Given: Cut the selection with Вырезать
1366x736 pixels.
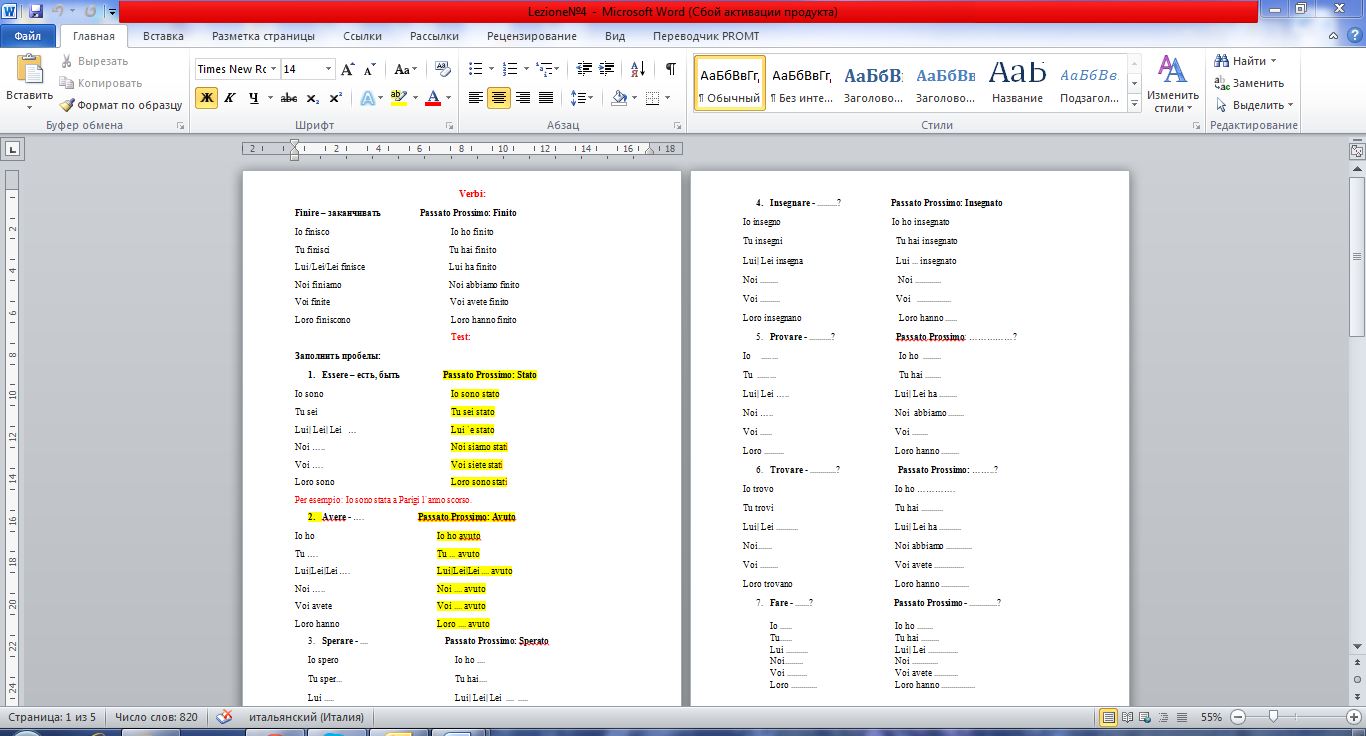Looking at the screenshot, I should tap(94, 61).
